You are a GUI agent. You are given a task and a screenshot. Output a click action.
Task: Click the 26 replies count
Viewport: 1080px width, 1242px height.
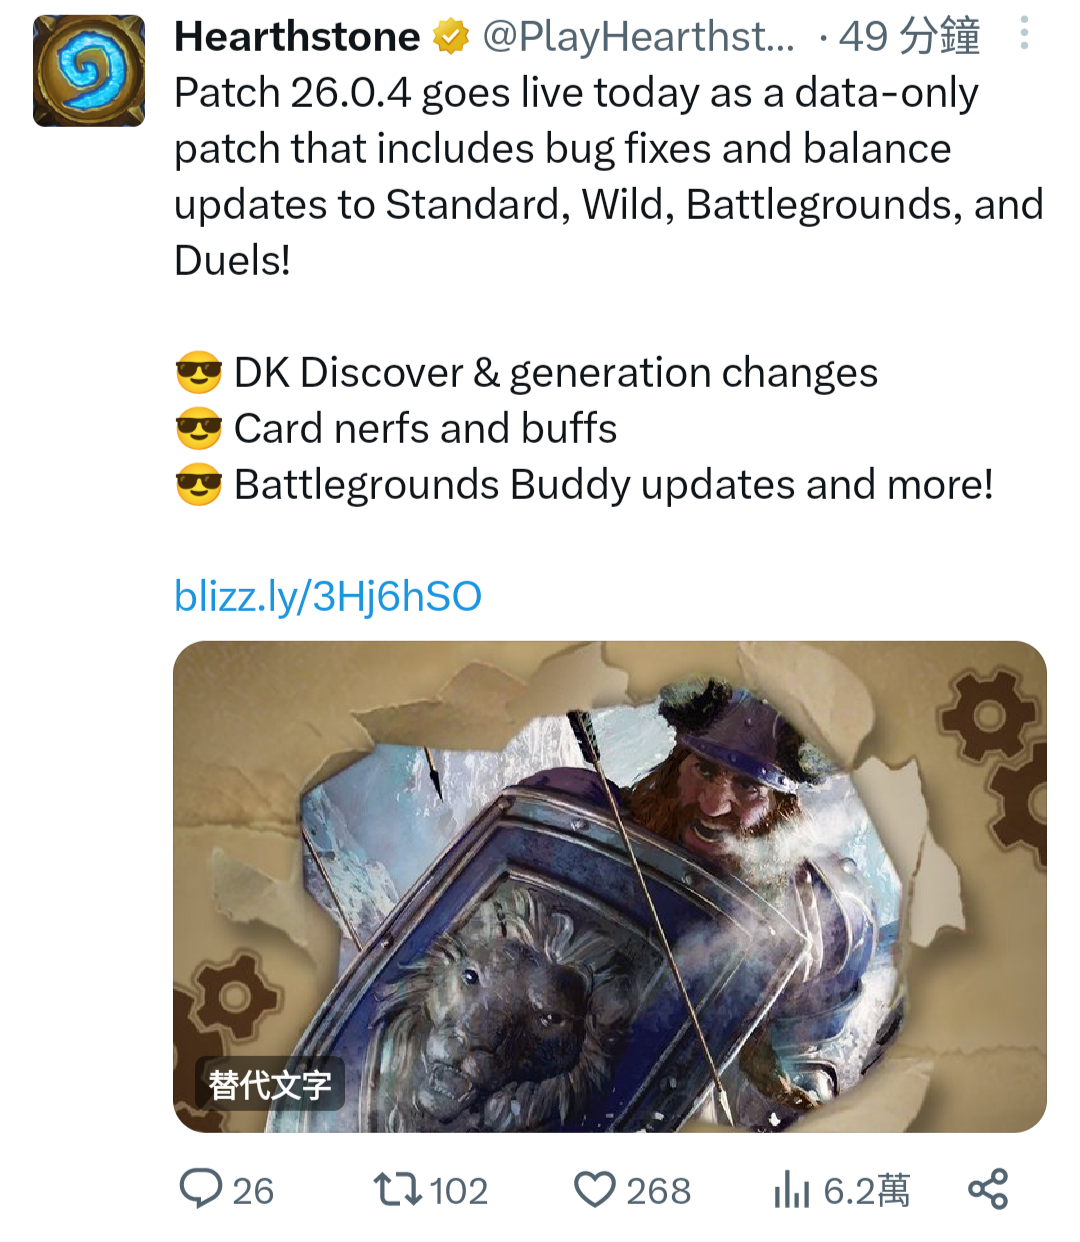[253, 1191]
